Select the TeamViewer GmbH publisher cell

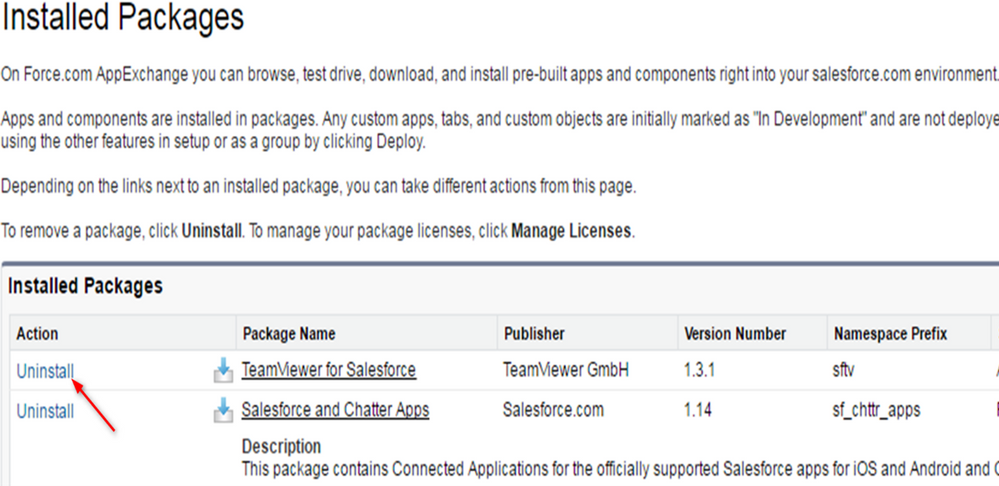pyautogui.click(x=566, y=369)
